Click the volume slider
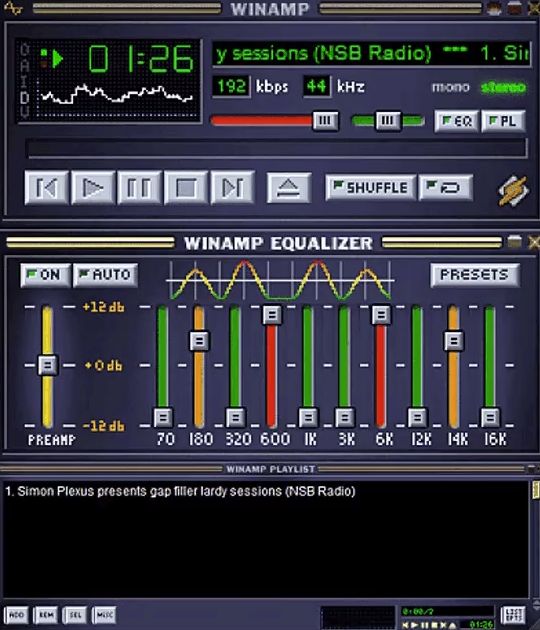Image resolution: width=540 pixels, height=630 pixels. pos(275,121)
